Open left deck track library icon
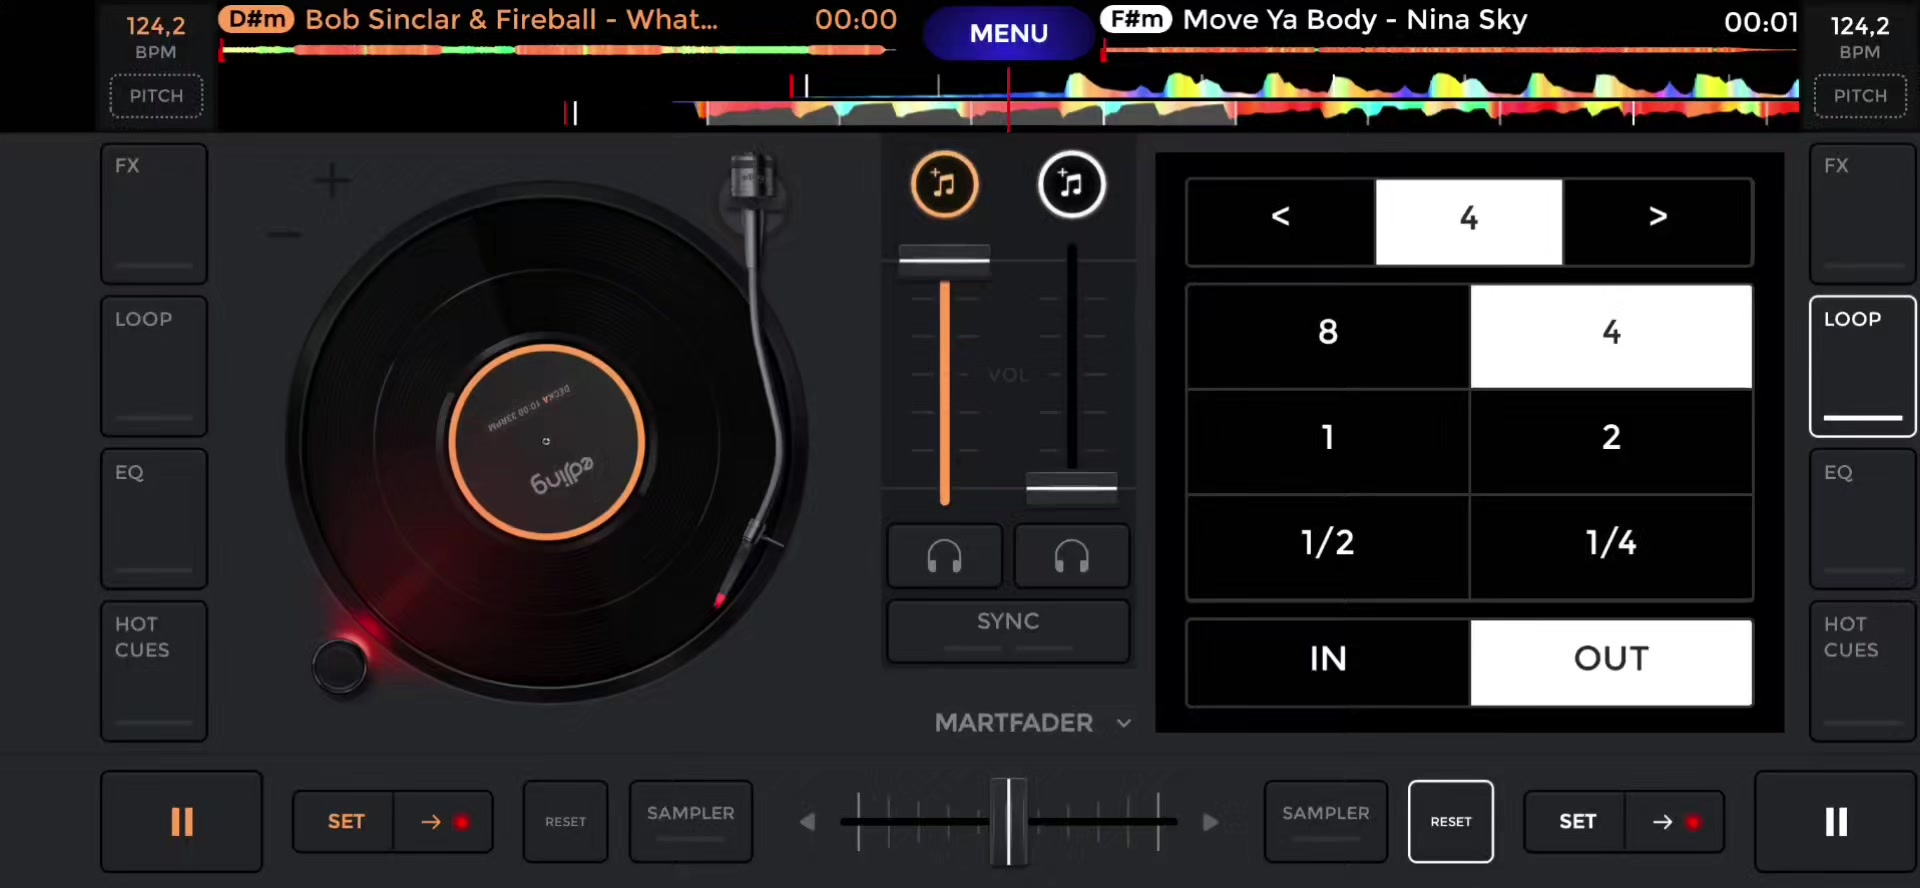 [x=944, y=184]
